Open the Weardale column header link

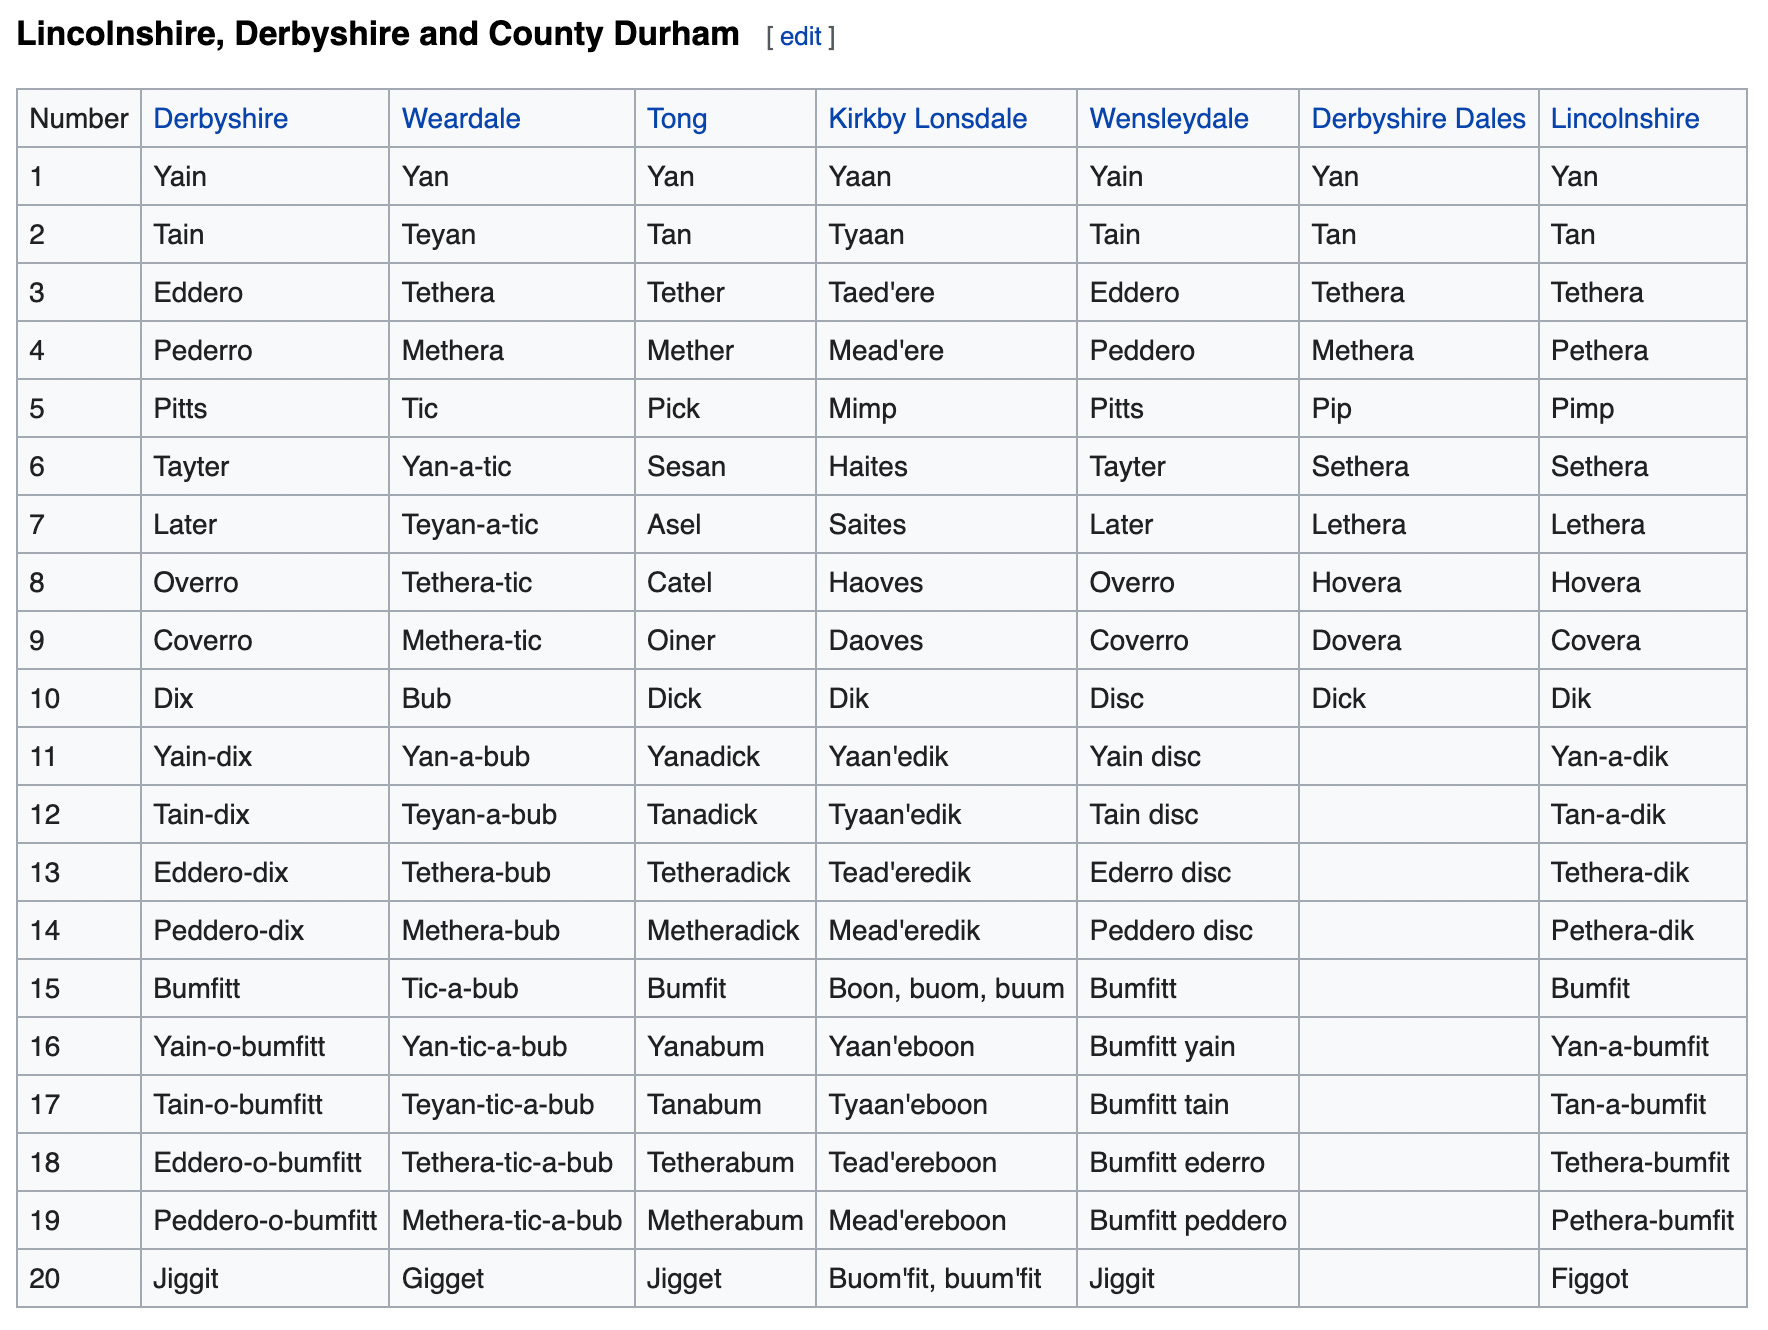tap(461, 119)
